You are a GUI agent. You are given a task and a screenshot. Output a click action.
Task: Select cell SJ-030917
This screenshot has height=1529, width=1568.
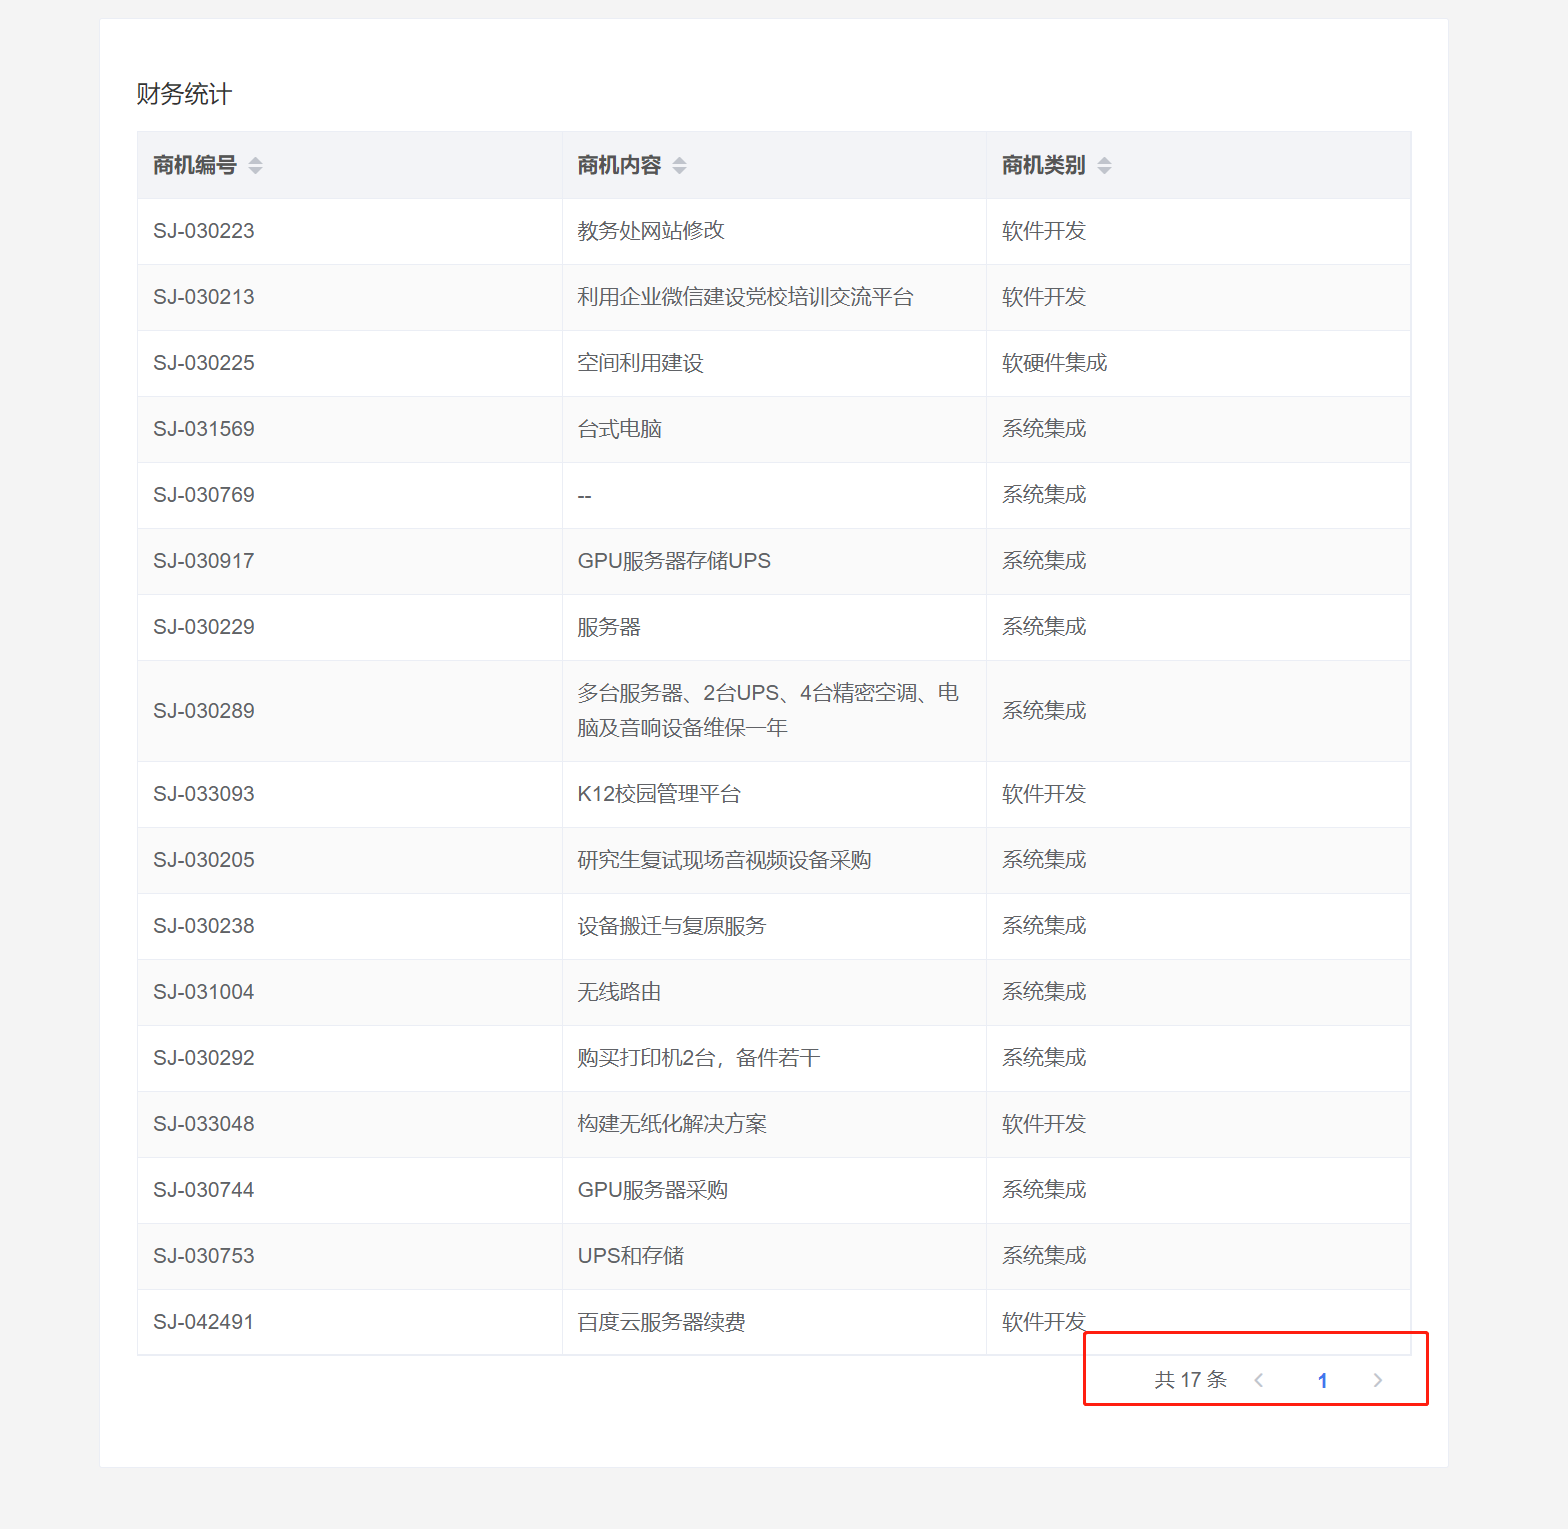pyautogui.click(x=350, y=561)
